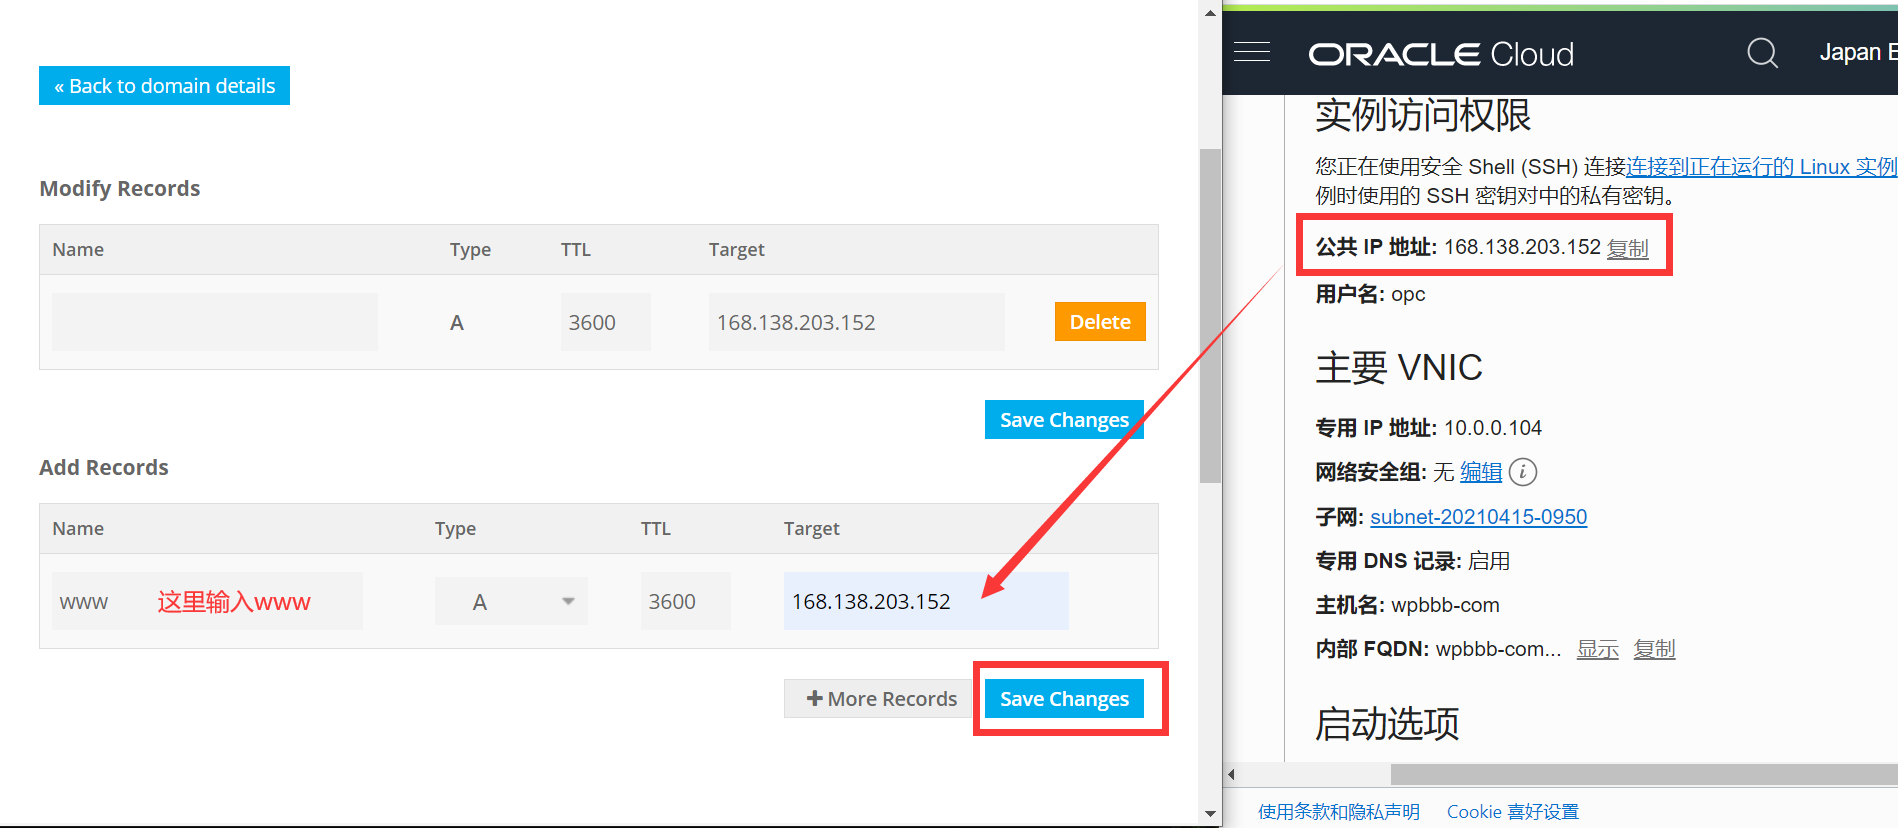This screenshot has width=1898, height=828.
Task: Focus the Target field in Modify Records
Action: click(x=856, y=322)
